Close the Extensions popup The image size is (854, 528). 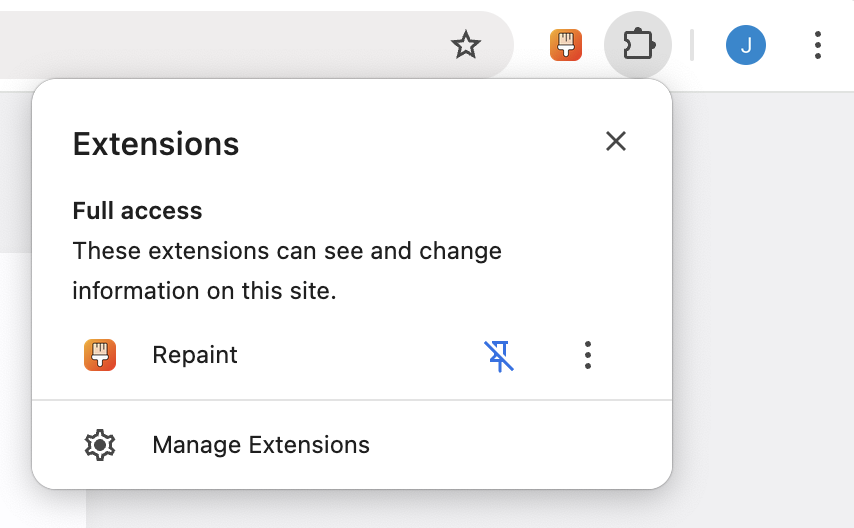pos(616,141)
